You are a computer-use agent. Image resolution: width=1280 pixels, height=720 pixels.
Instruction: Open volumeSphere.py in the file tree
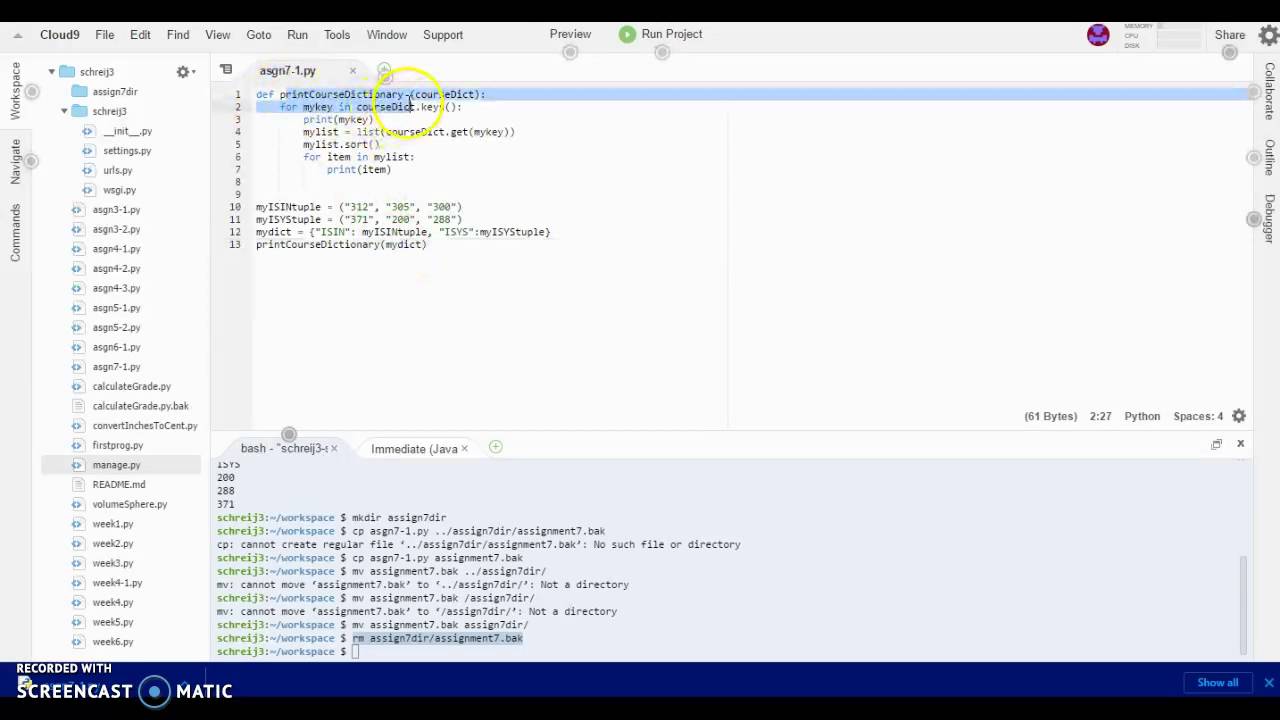click(x=129, y=505)
